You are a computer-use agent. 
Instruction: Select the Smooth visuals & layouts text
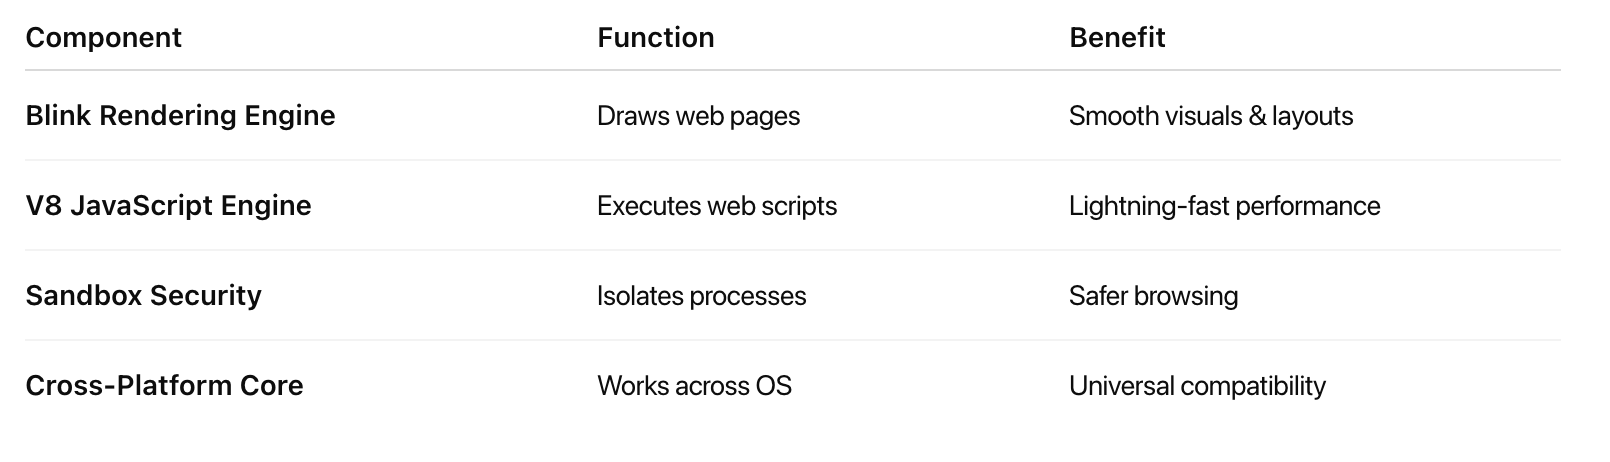[1210, 116]
